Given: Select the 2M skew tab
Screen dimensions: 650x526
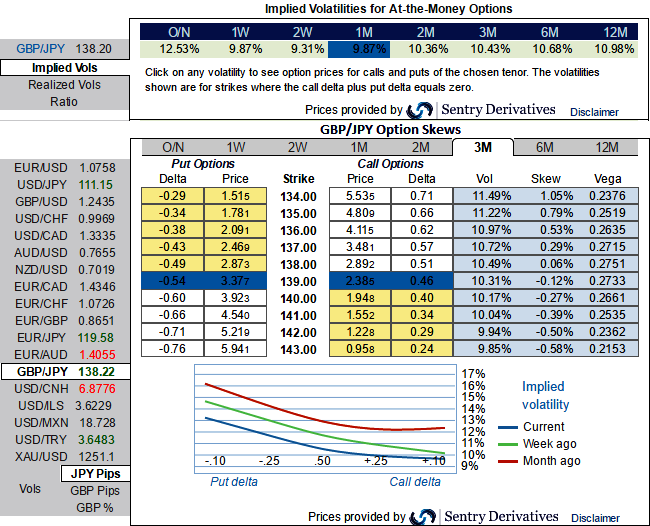Looking at the screenshot, I should pos(421,147).
